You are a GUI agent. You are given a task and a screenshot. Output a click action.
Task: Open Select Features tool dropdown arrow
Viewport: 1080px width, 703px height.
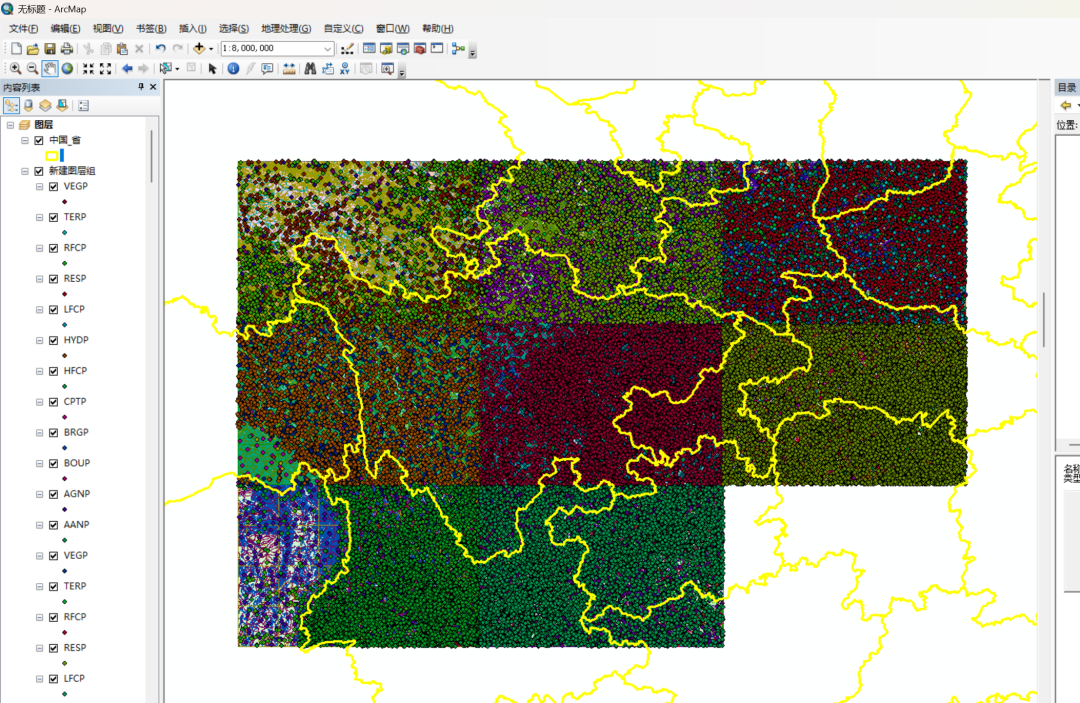[x=177, y=68]
